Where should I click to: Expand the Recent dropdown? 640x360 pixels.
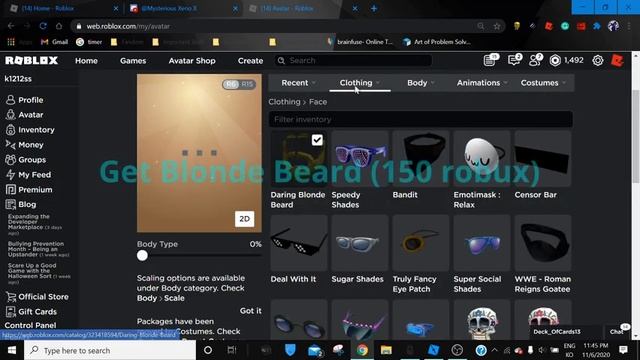point(298,83)
